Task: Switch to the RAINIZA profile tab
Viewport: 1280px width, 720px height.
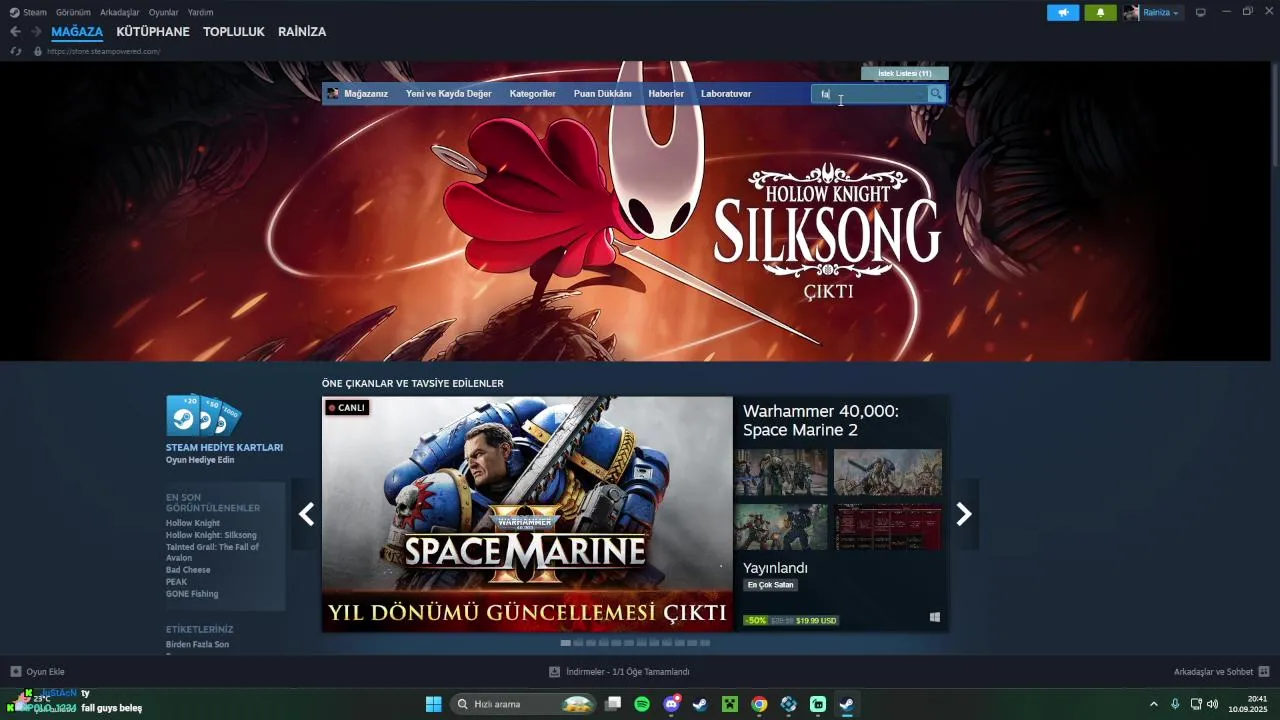Action: (302, 32)
